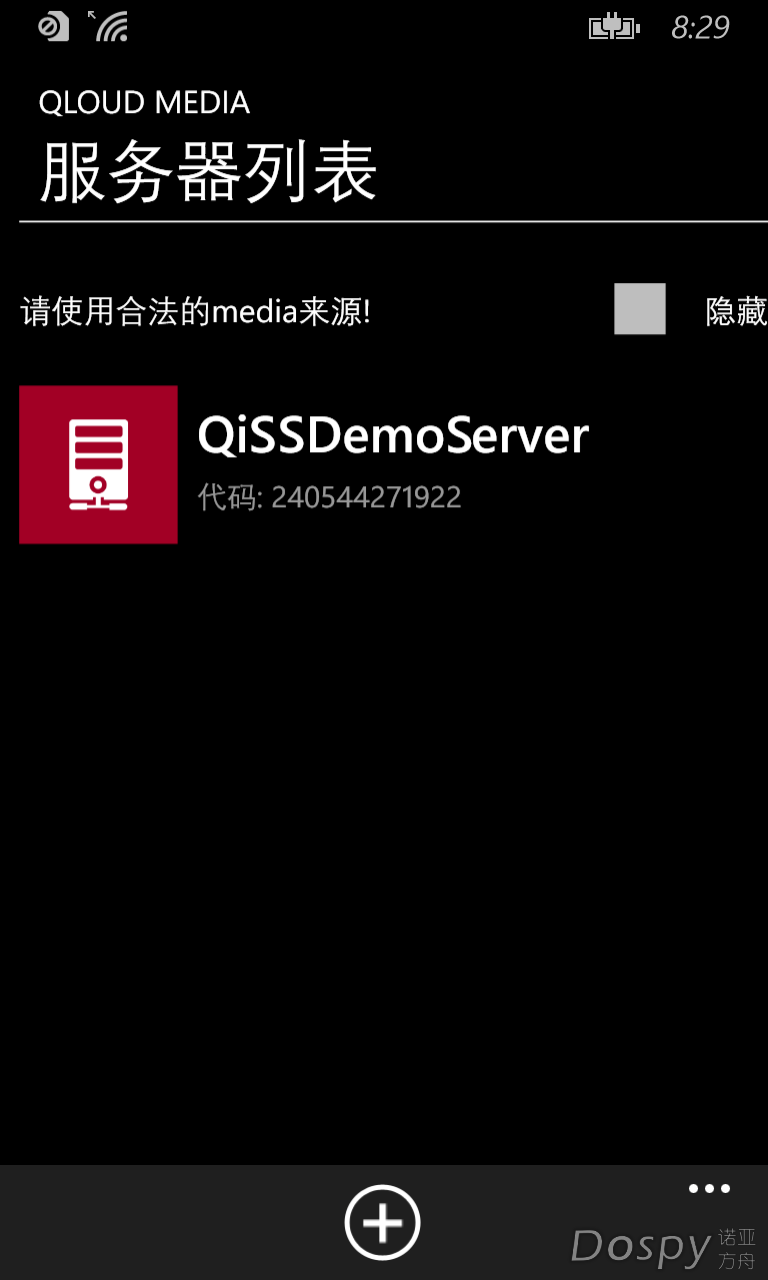Click the red server tile icon
This screenshot has height=1280, width=768.
tap(98, 465)
